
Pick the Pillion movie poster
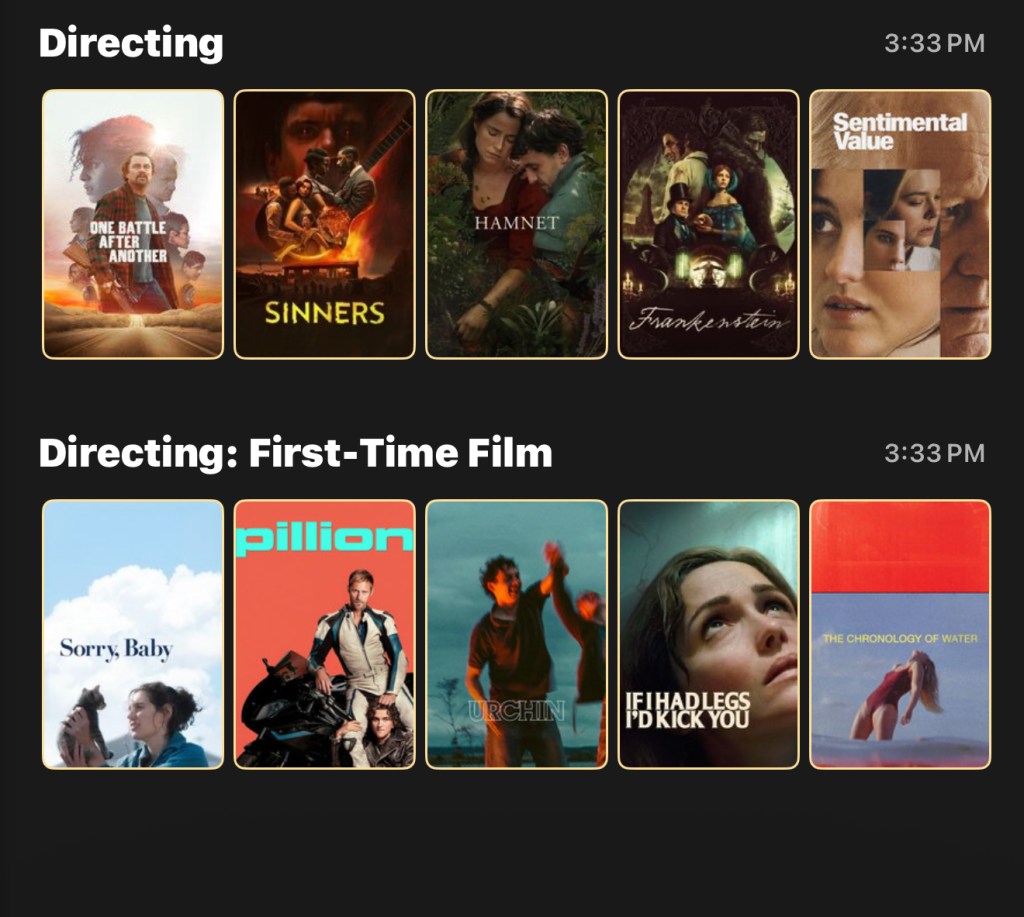tap(325, 634)
